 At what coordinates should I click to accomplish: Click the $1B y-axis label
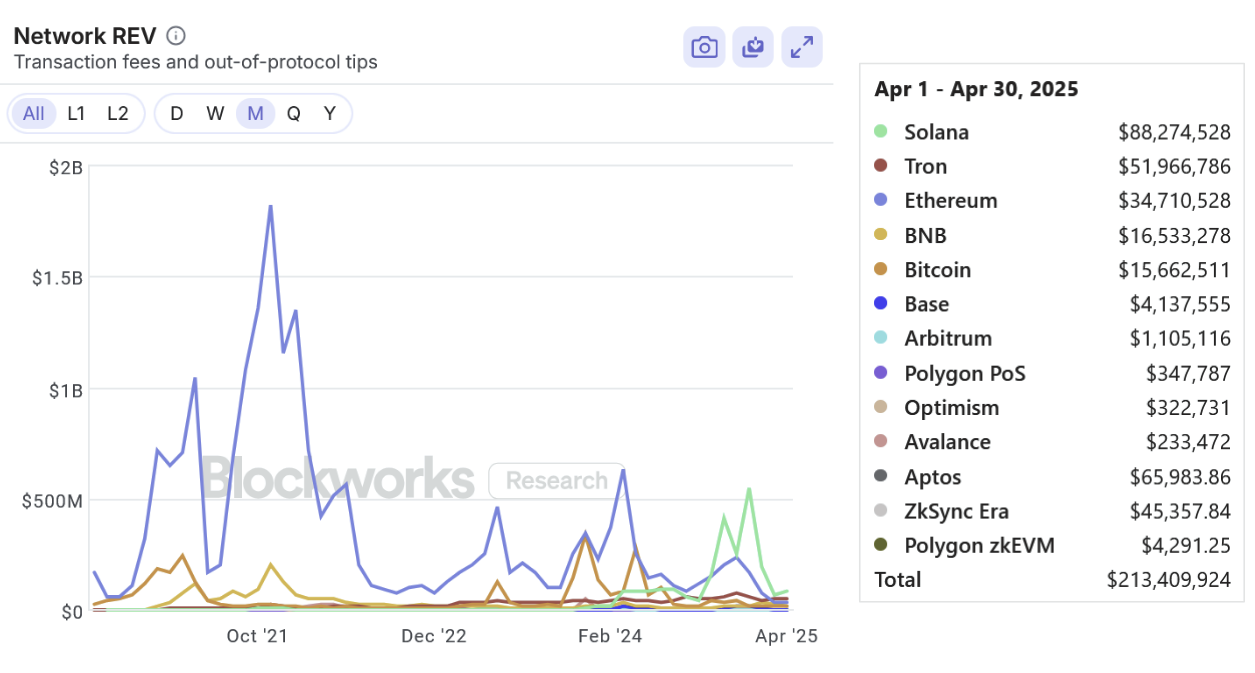[x=65, y=389]
